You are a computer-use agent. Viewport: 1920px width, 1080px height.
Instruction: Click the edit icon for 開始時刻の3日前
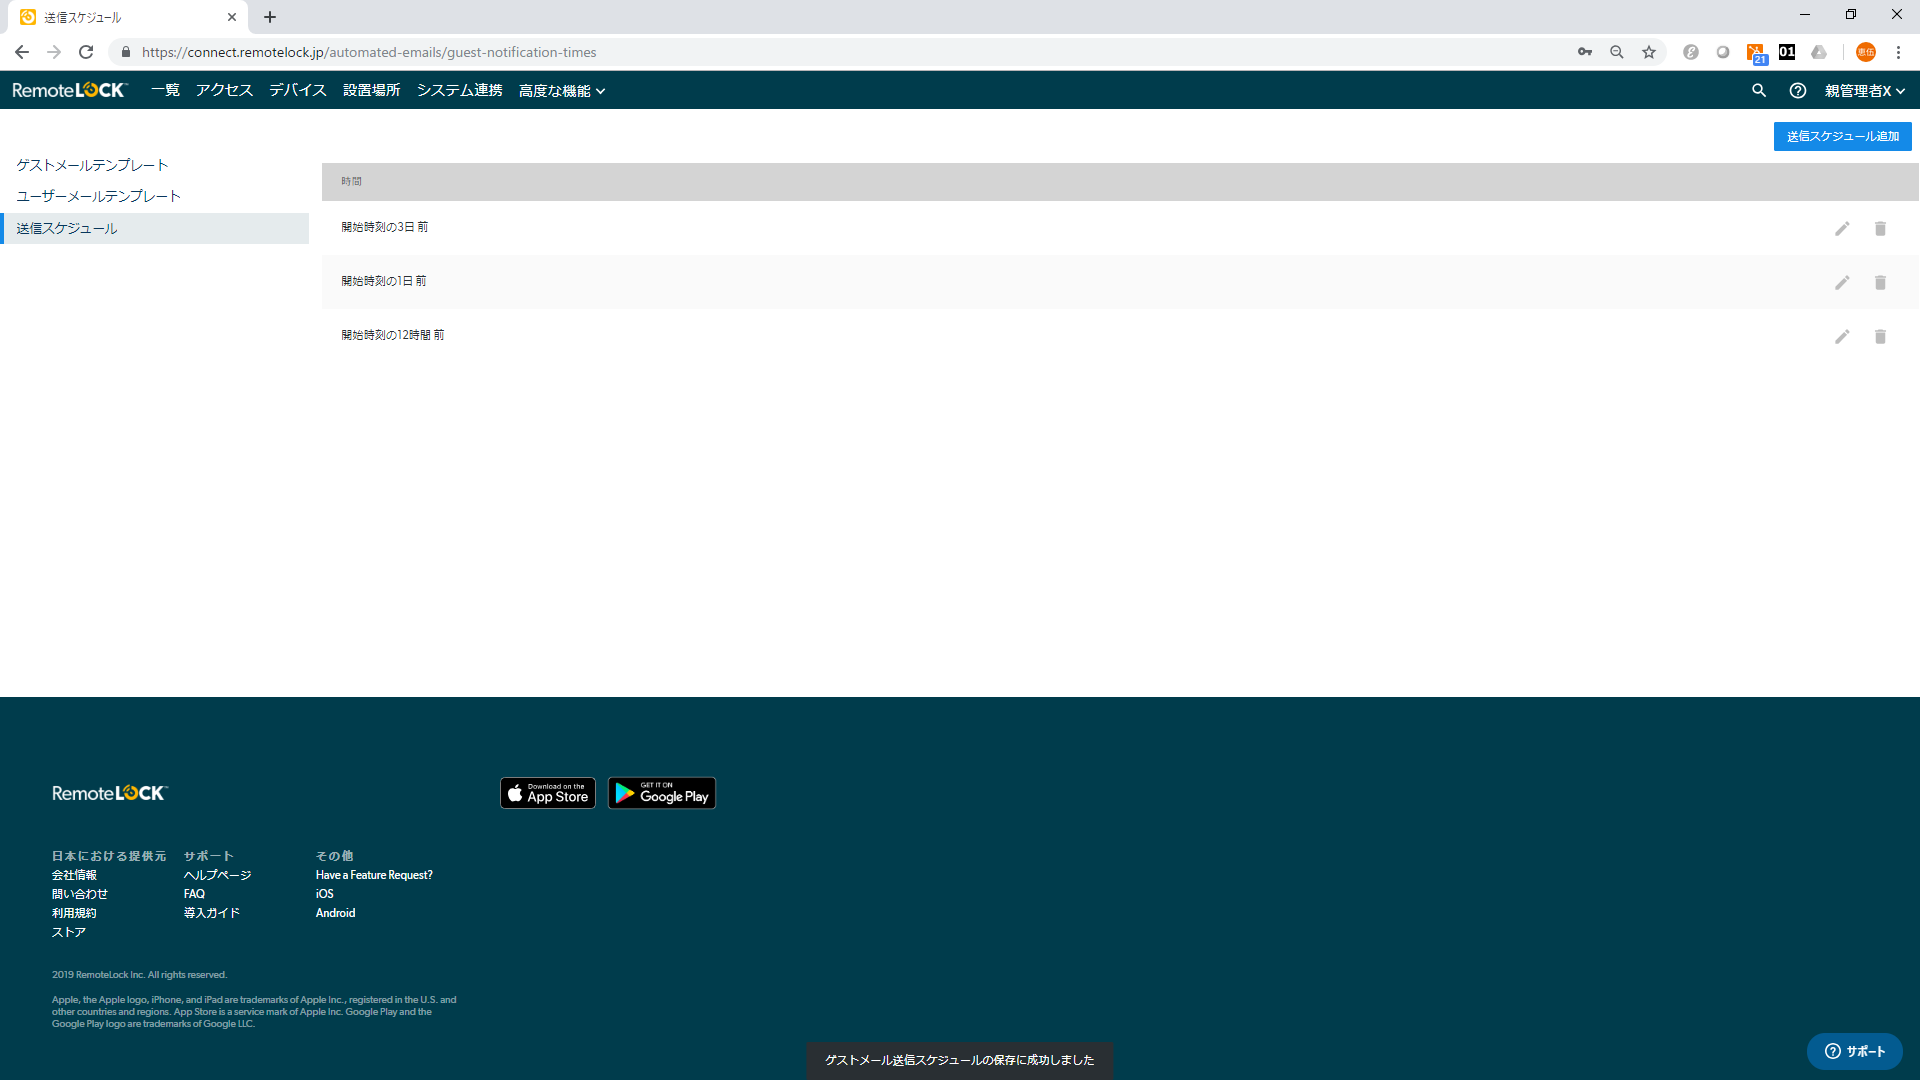[1842, 227]
